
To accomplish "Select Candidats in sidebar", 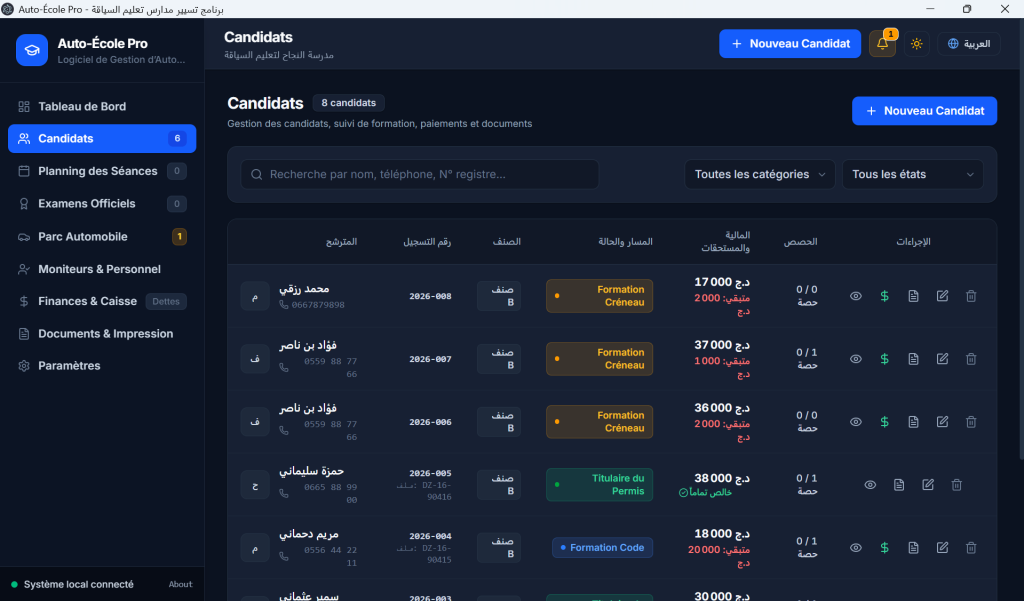I will click(102, 138).
